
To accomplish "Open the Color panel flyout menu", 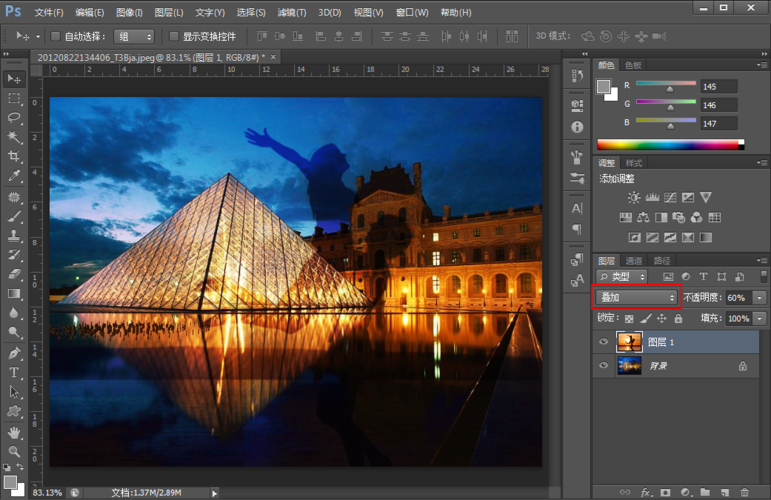I will click(762, 65).
